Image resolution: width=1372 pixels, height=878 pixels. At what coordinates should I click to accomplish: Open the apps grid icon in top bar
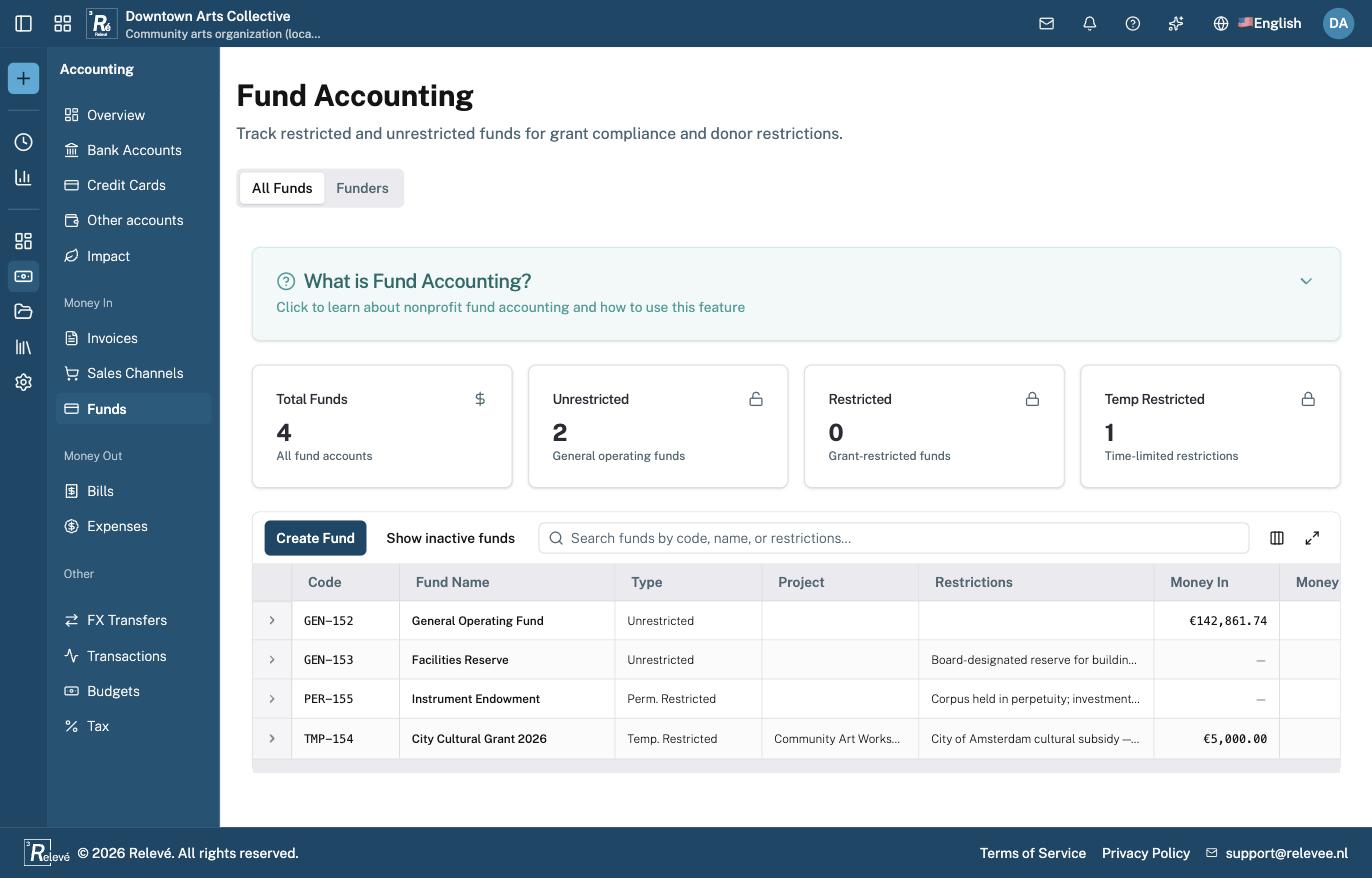[62, 23]
